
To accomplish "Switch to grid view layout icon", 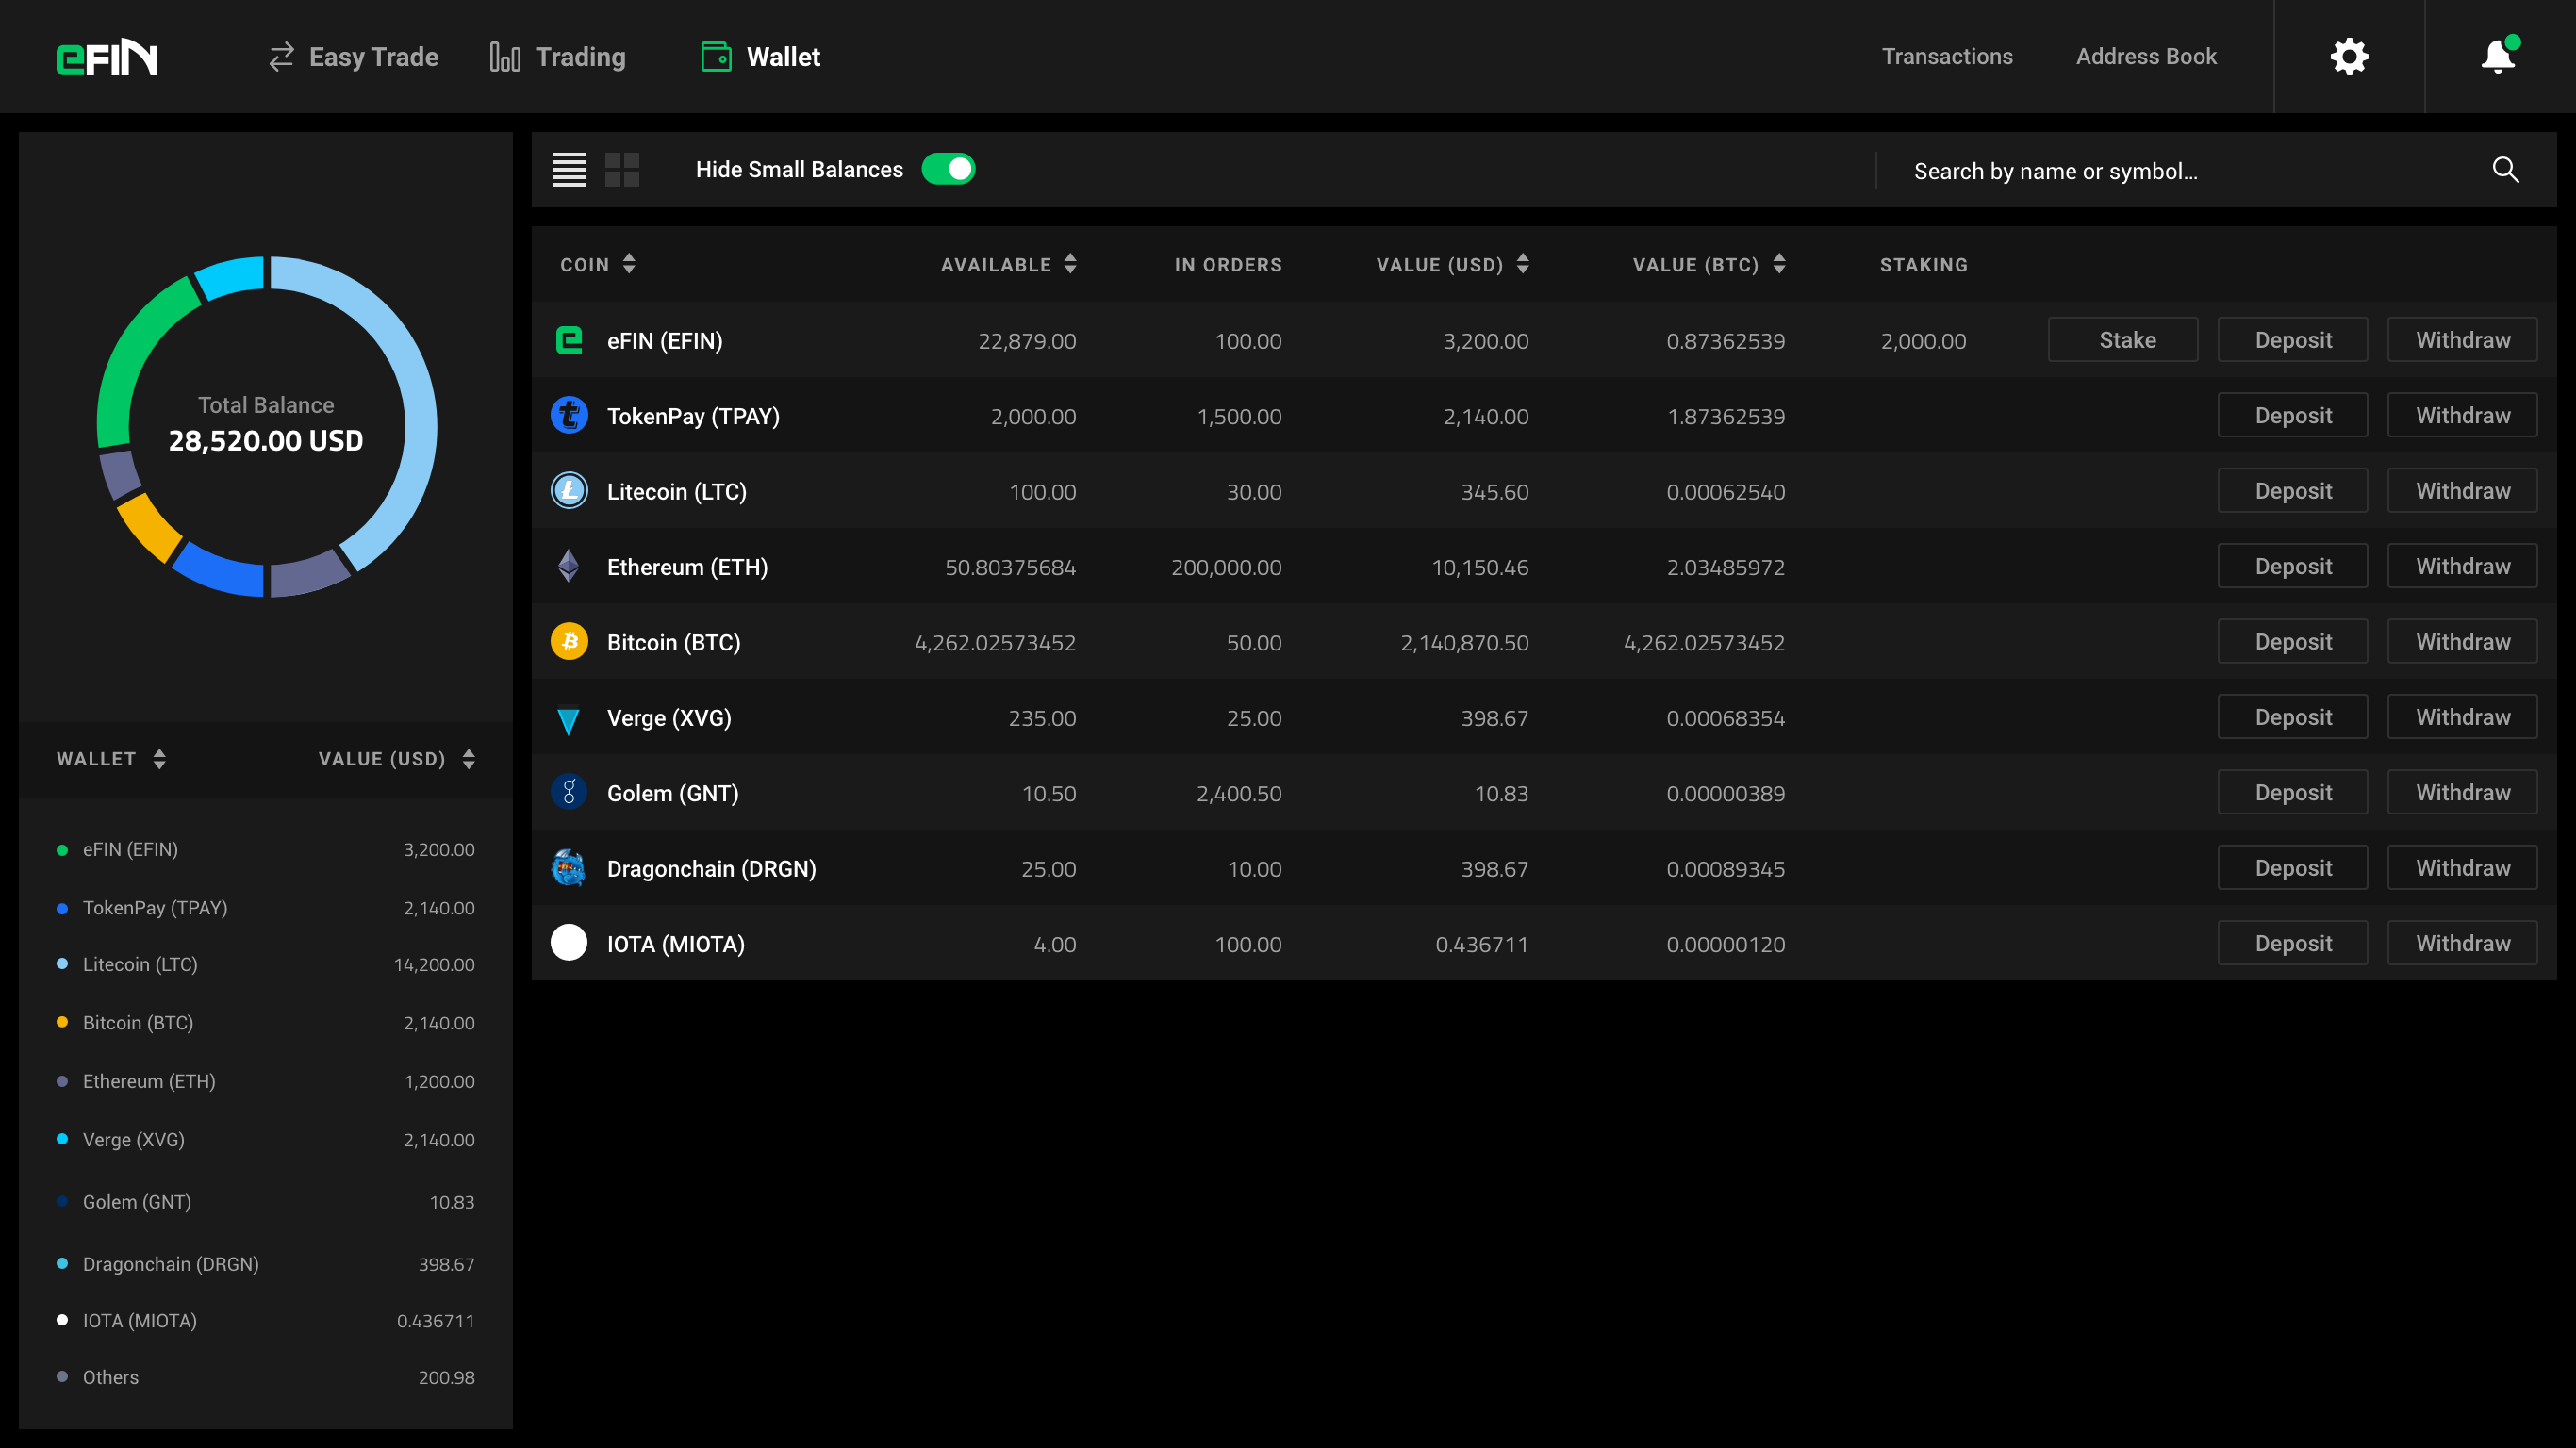I will click(x=622, y=170).
